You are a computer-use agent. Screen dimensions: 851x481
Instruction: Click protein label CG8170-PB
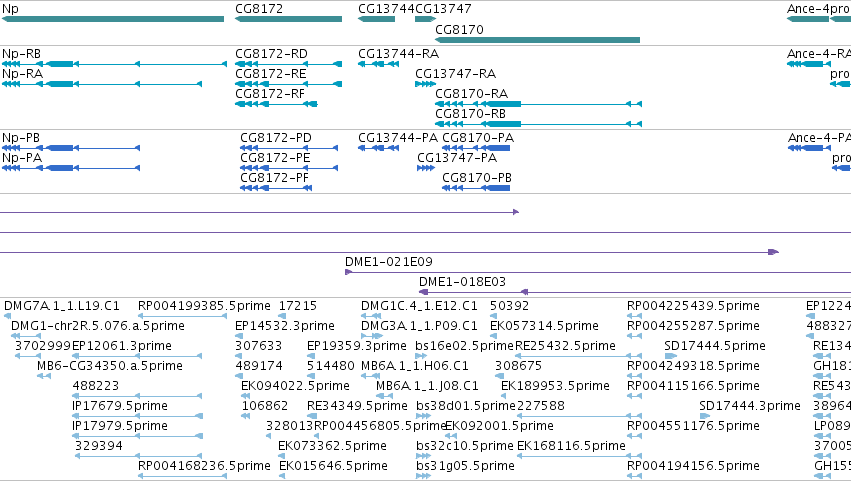477,178
